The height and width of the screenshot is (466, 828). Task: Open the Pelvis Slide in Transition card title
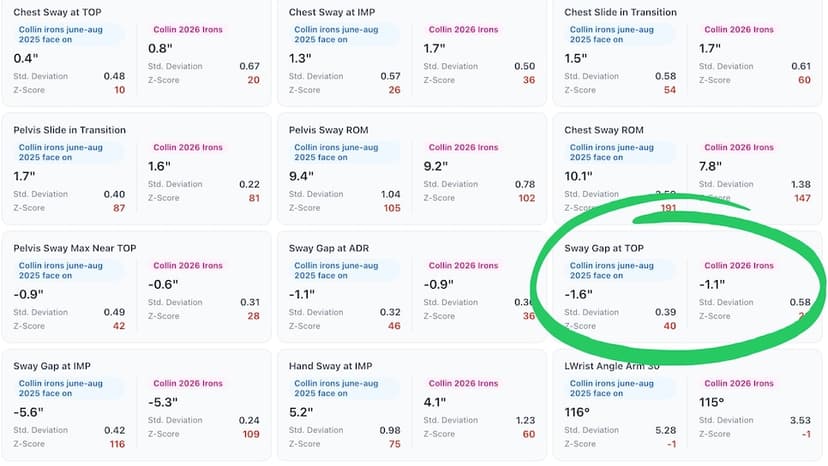69,130
